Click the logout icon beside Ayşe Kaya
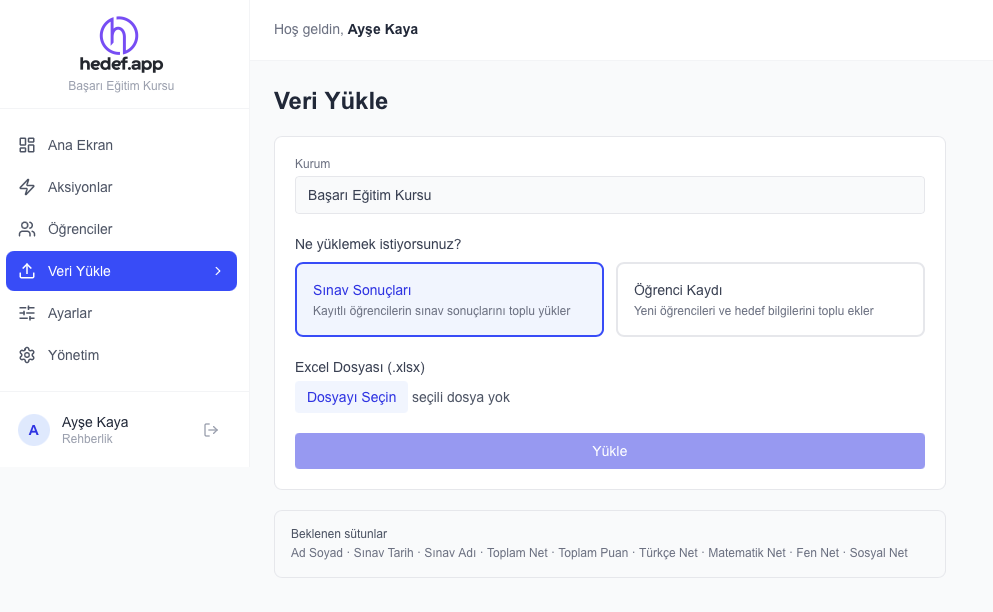Image resolution: width=993 pixels, height=612 pixels. click(x=211, y=430)
